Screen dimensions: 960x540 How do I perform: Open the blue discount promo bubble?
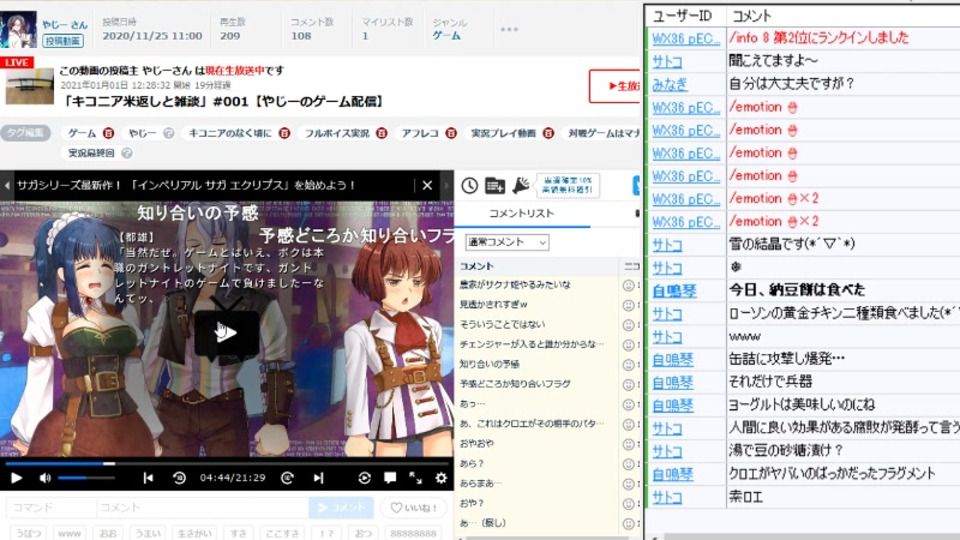(568, 185)
